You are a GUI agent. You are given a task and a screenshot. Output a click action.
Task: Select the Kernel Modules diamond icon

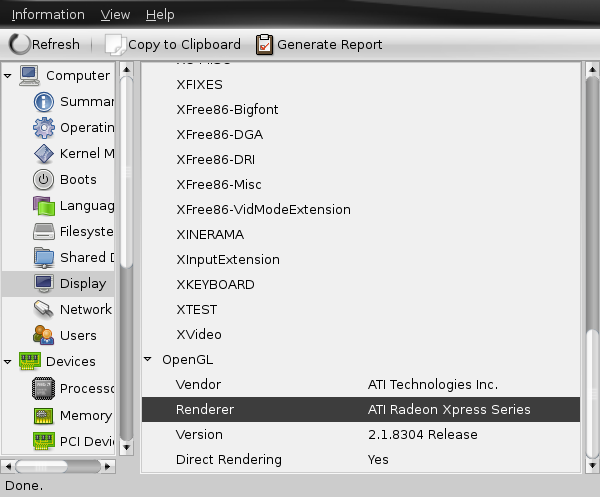click(44, 154)
